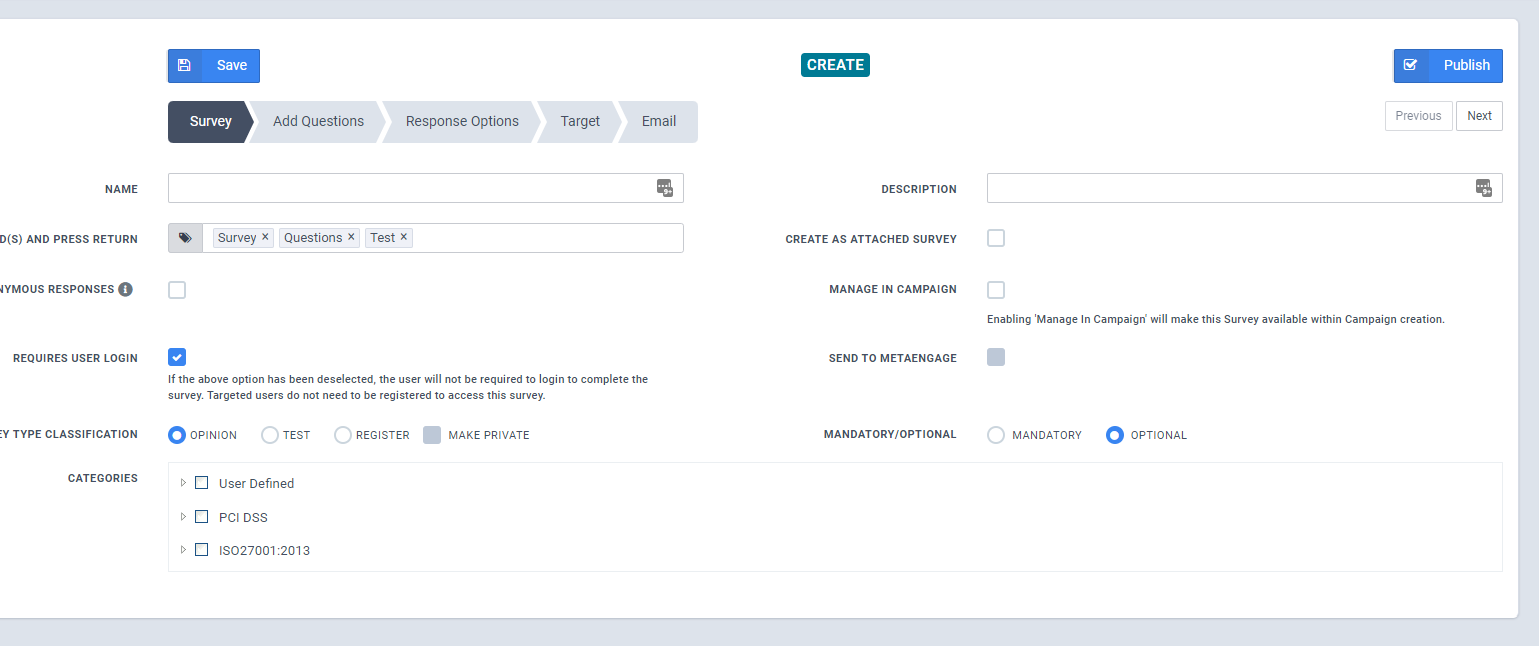Enable Manage In Campaign checkbox
Screen dimensions: 1539x646
[x=996, y=290]
